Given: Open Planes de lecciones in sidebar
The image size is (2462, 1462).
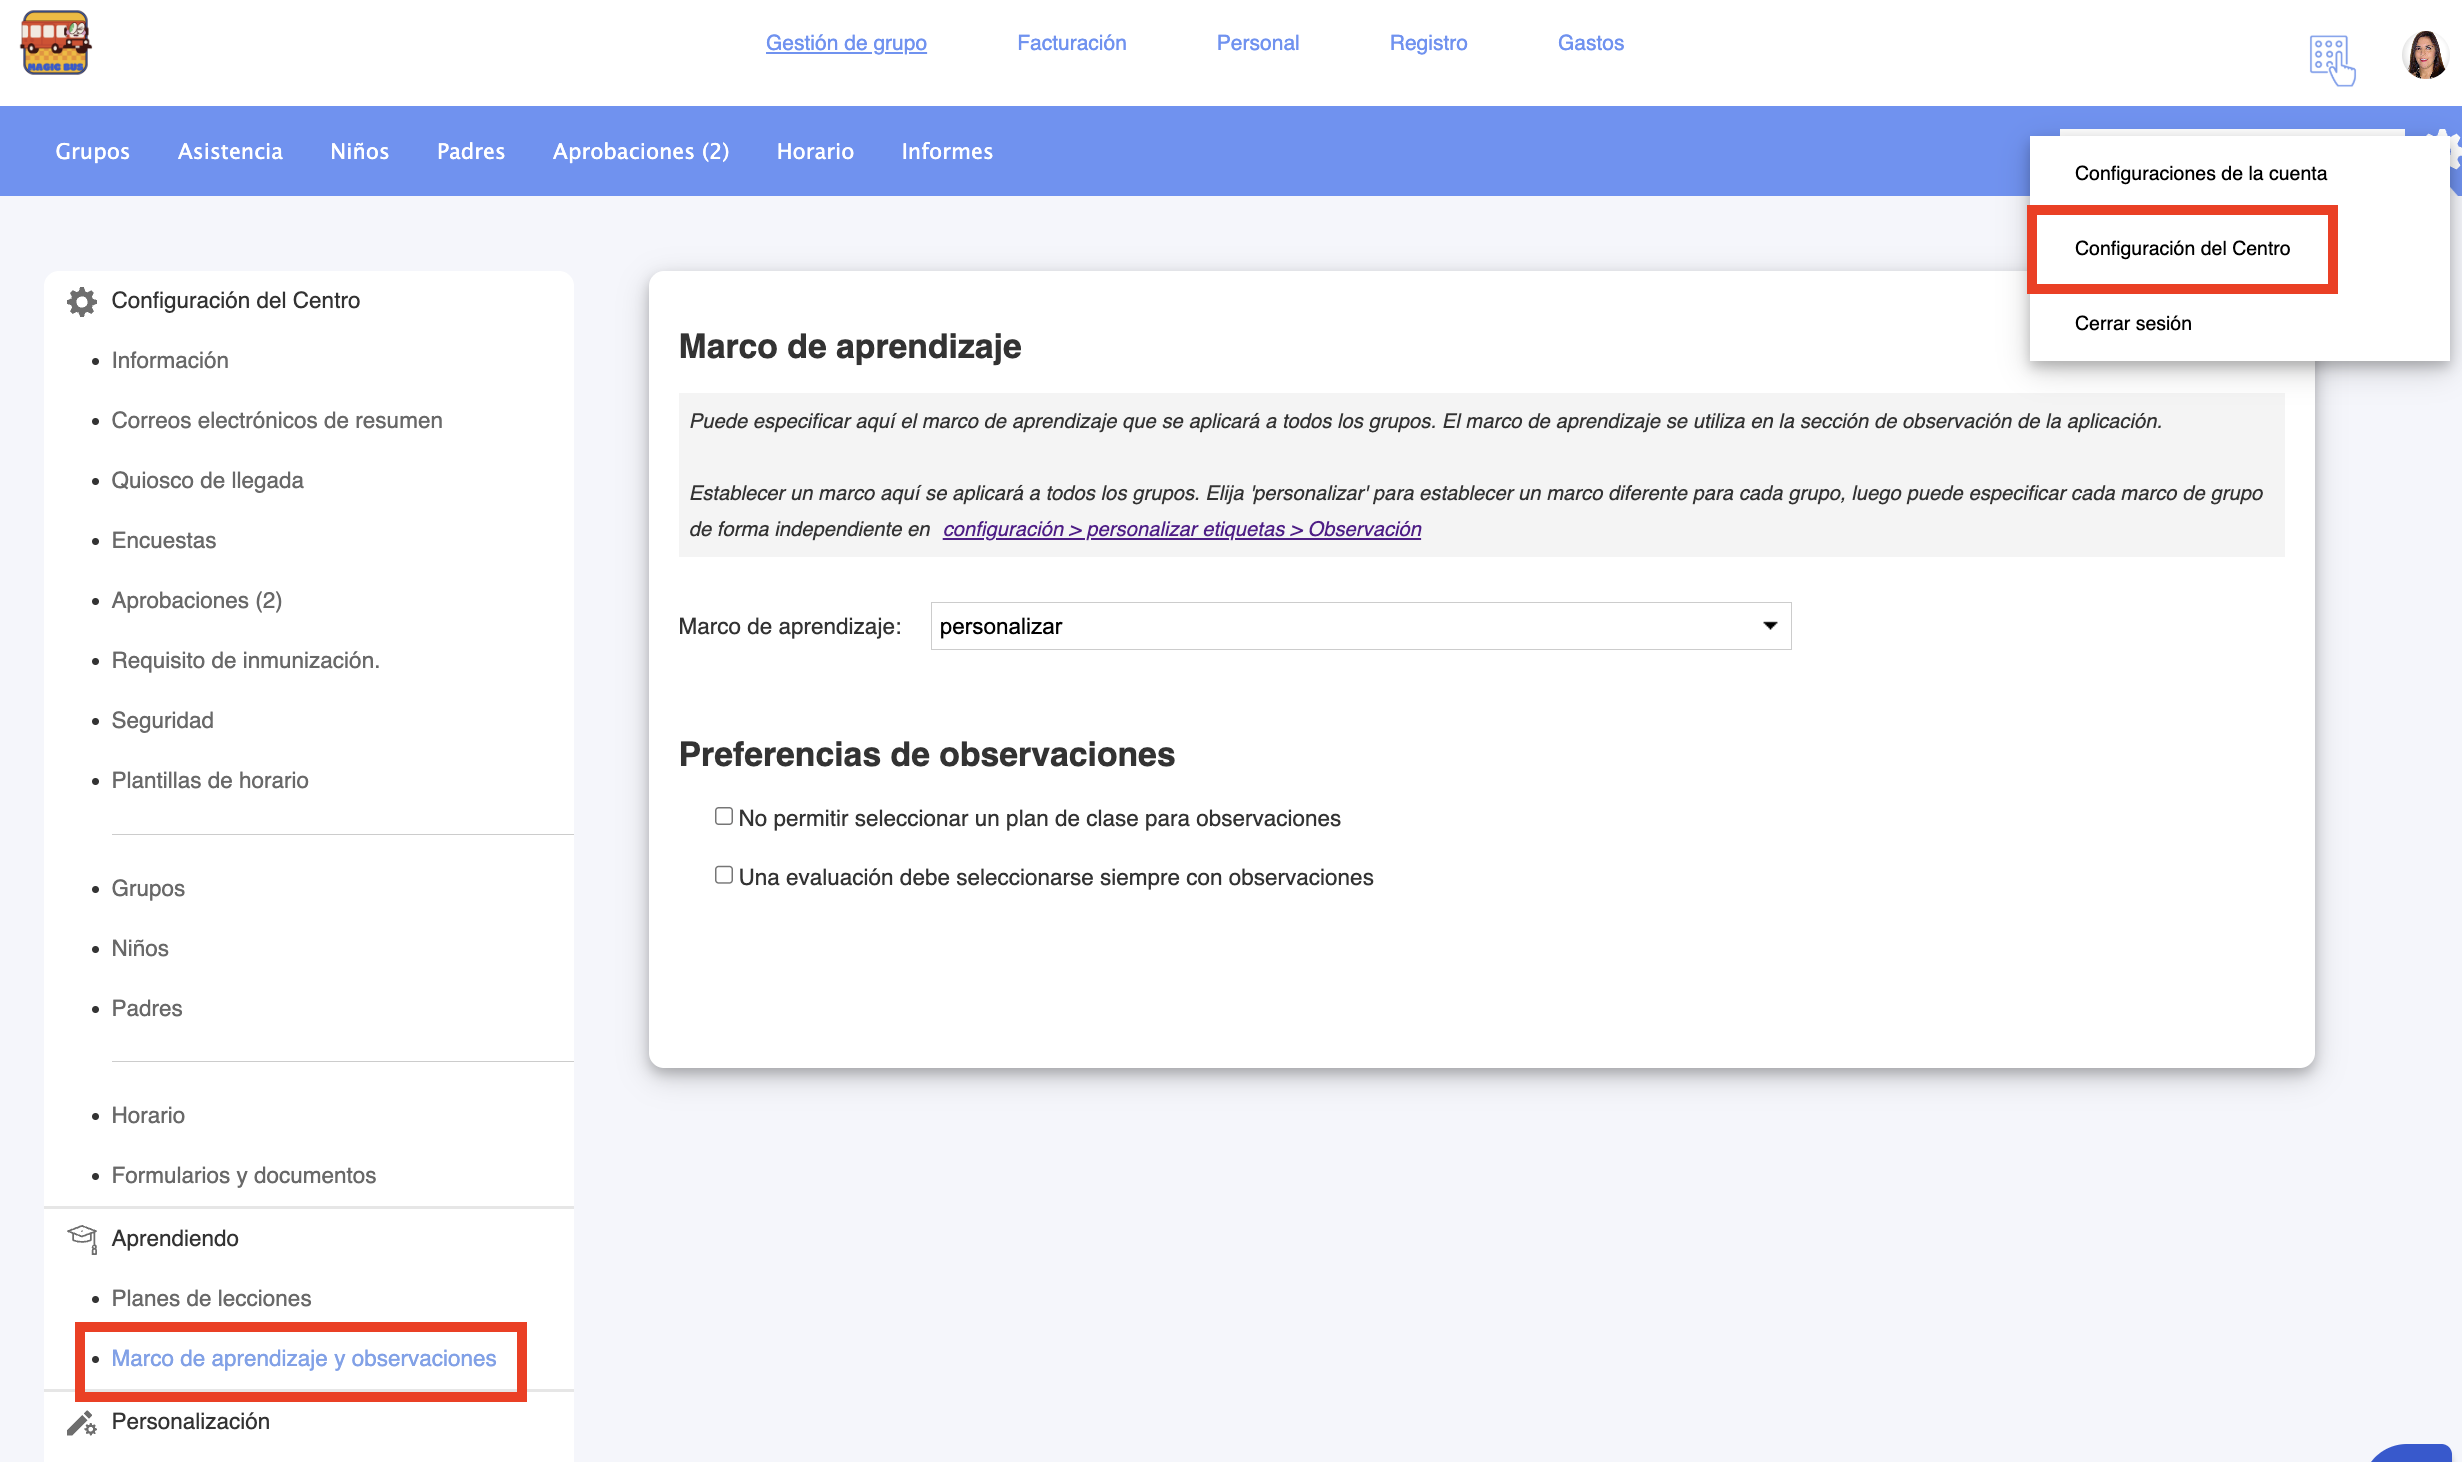Looking at the screenshot, I should [211, 1299].
